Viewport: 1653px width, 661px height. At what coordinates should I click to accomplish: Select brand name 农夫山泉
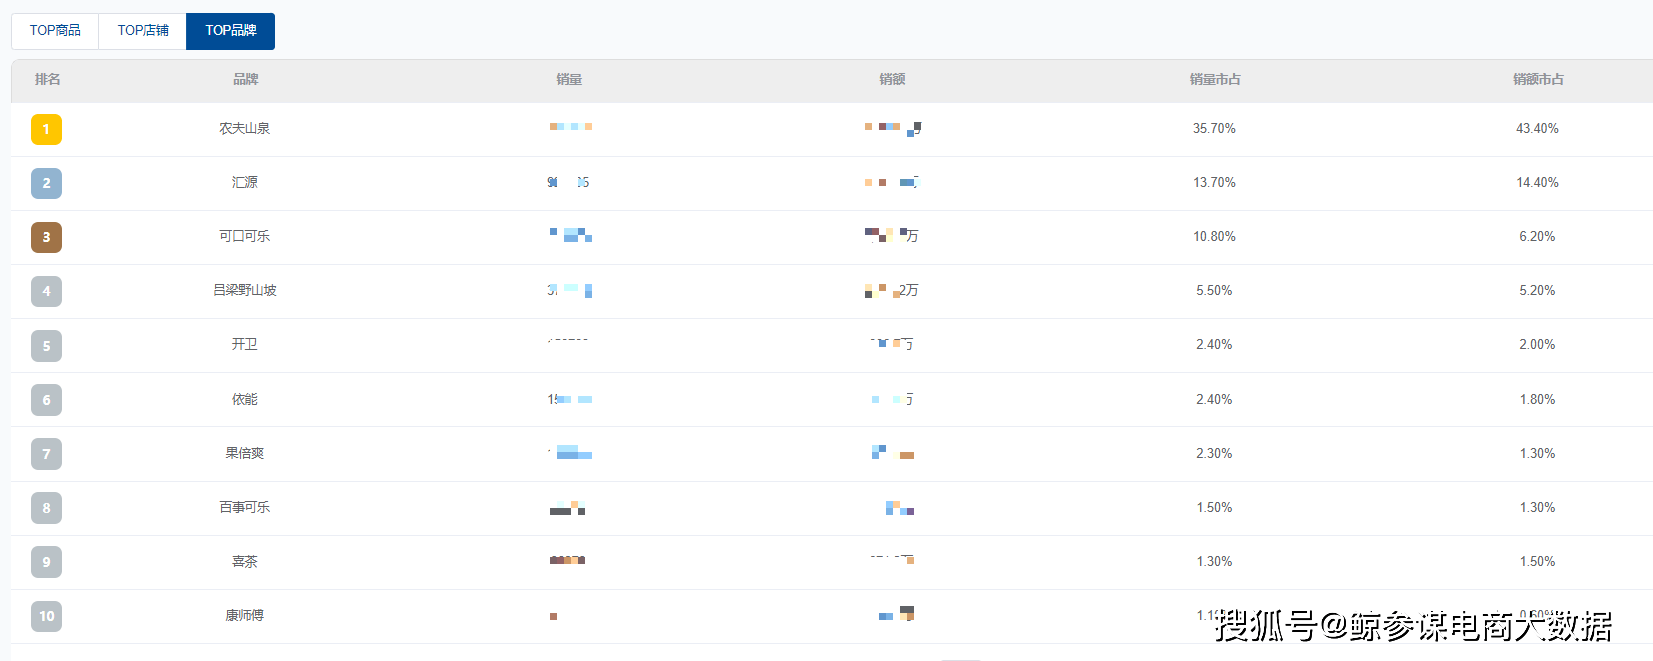coord(245,128)
